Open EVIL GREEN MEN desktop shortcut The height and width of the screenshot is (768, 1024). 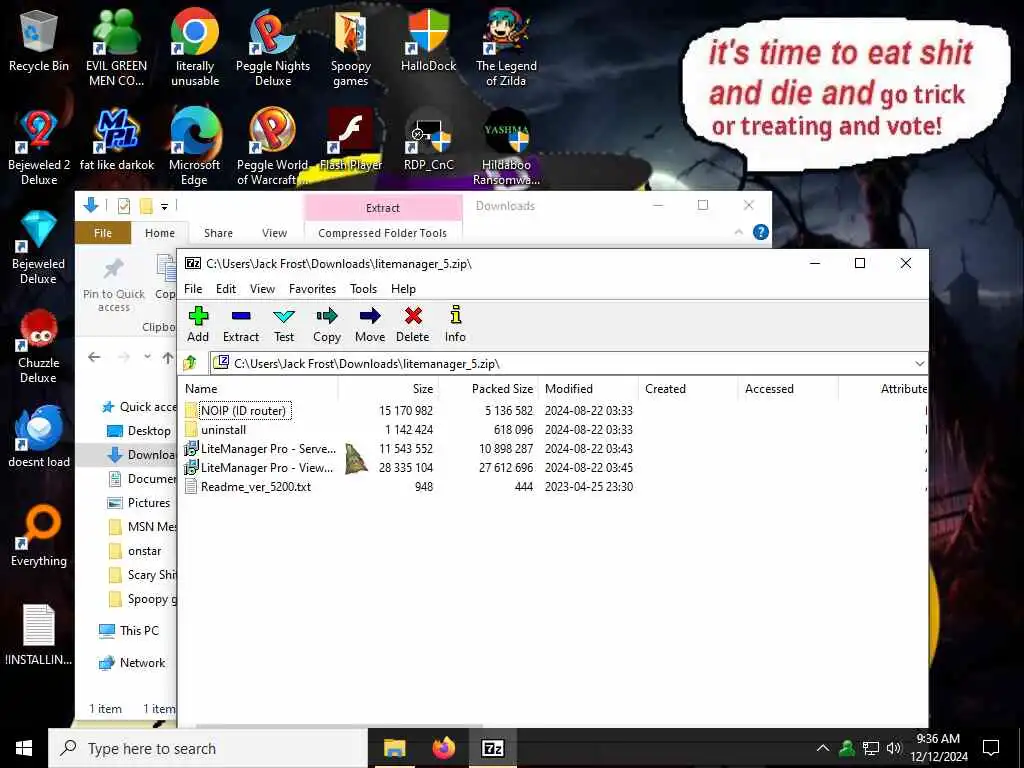pyautogui.click(x=116, y=48)
